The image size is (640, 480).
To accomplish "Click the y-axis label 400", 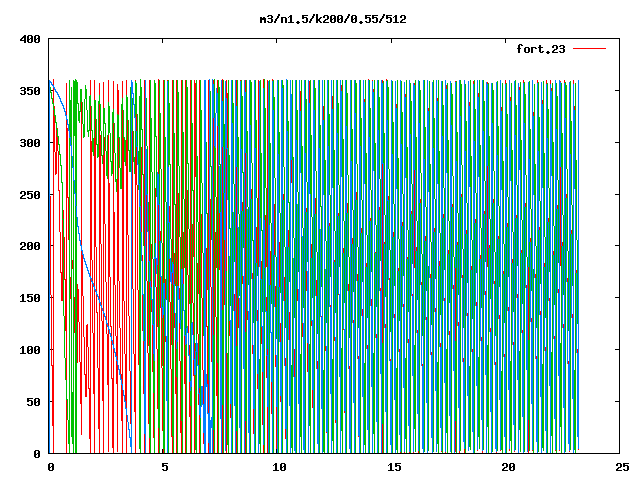I will coord(30,39).
